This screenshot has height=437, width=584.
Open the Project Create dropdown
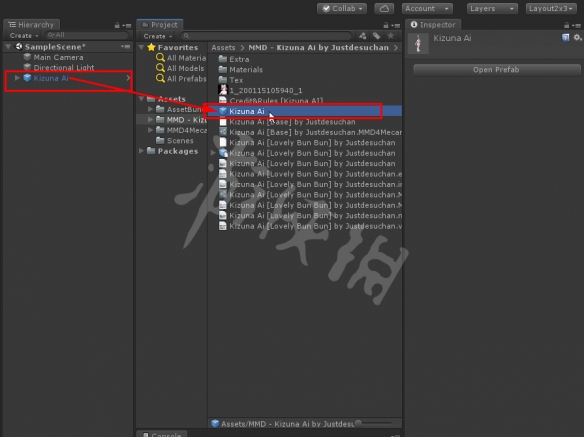pos(158,36)
